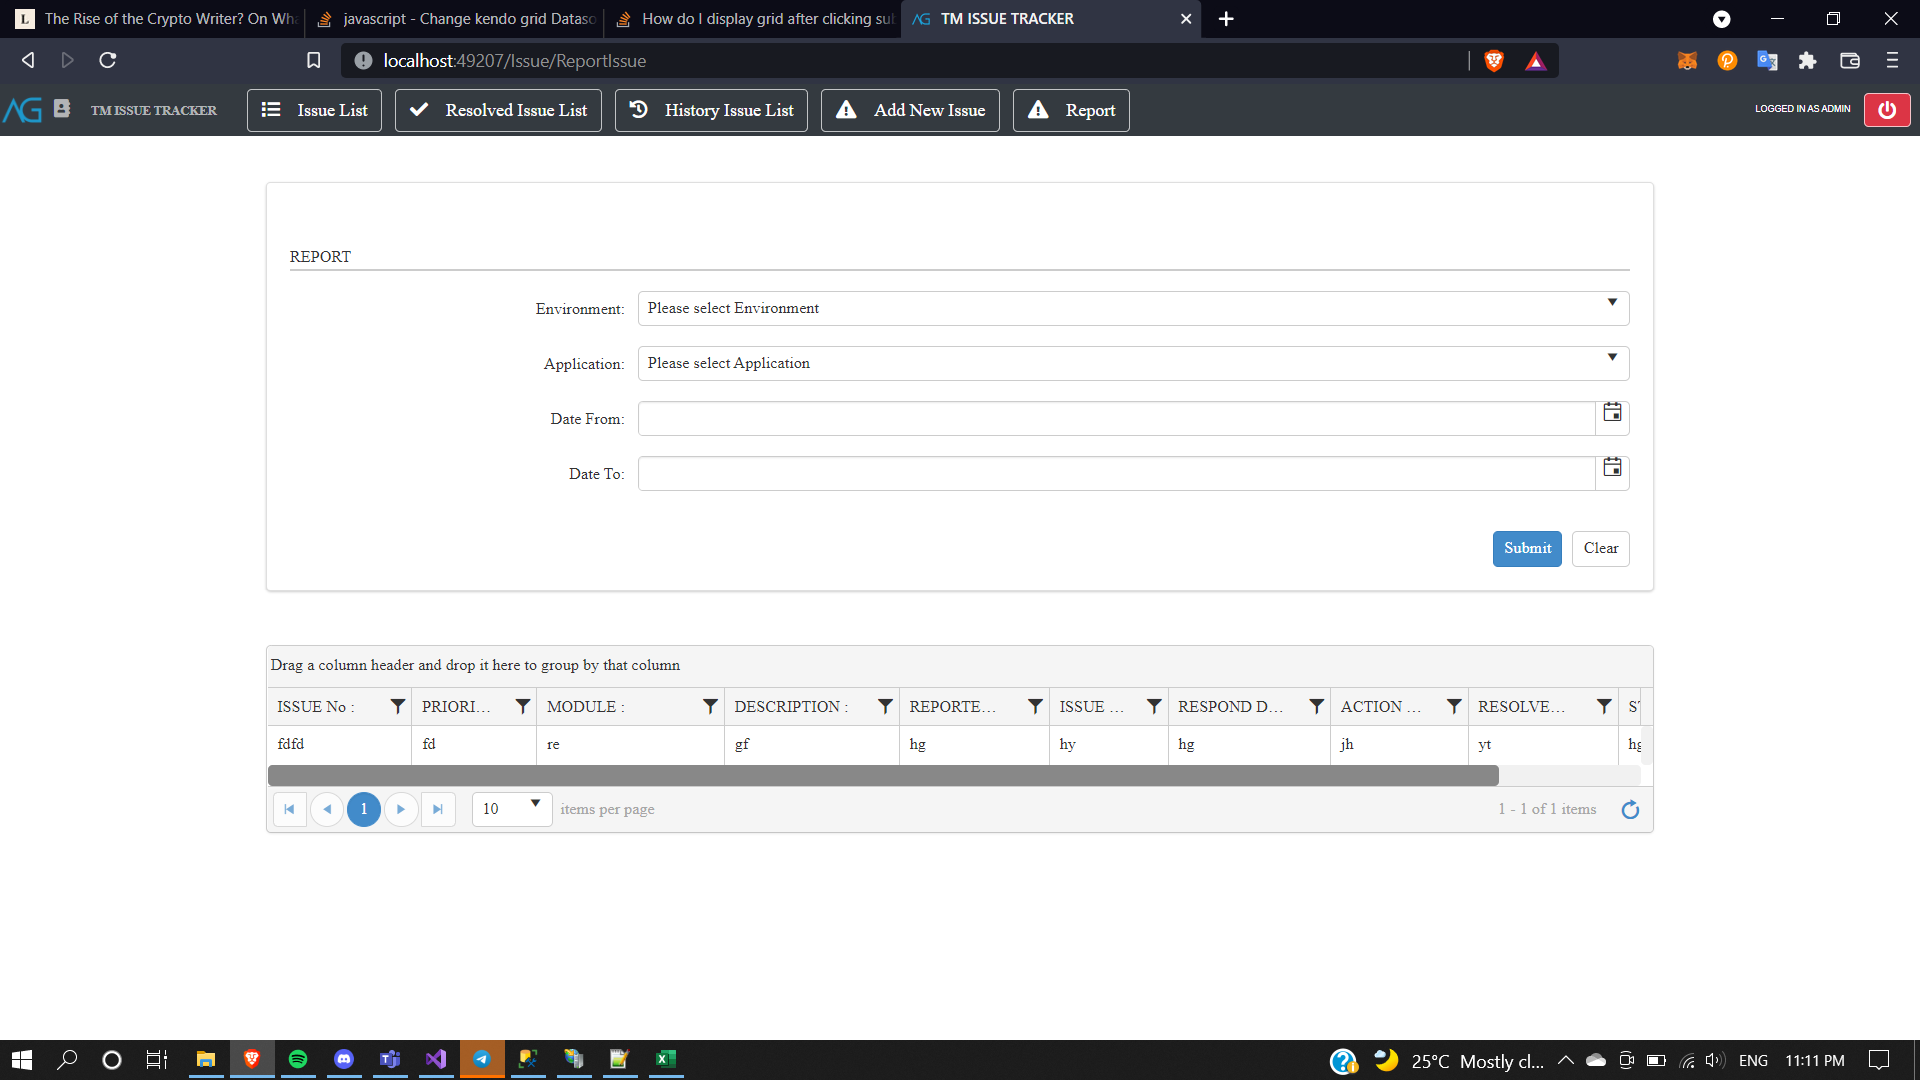The width and height of the screenshot is (1920, 1080).
Task: Open Excel from the taskbar
Action: 666,1060
